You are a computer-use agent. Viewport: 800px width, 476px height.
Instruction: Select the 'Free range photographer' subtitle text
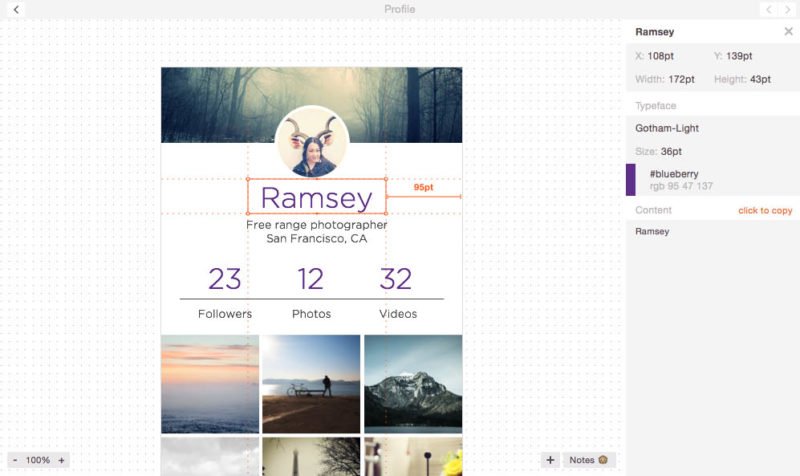316,225
